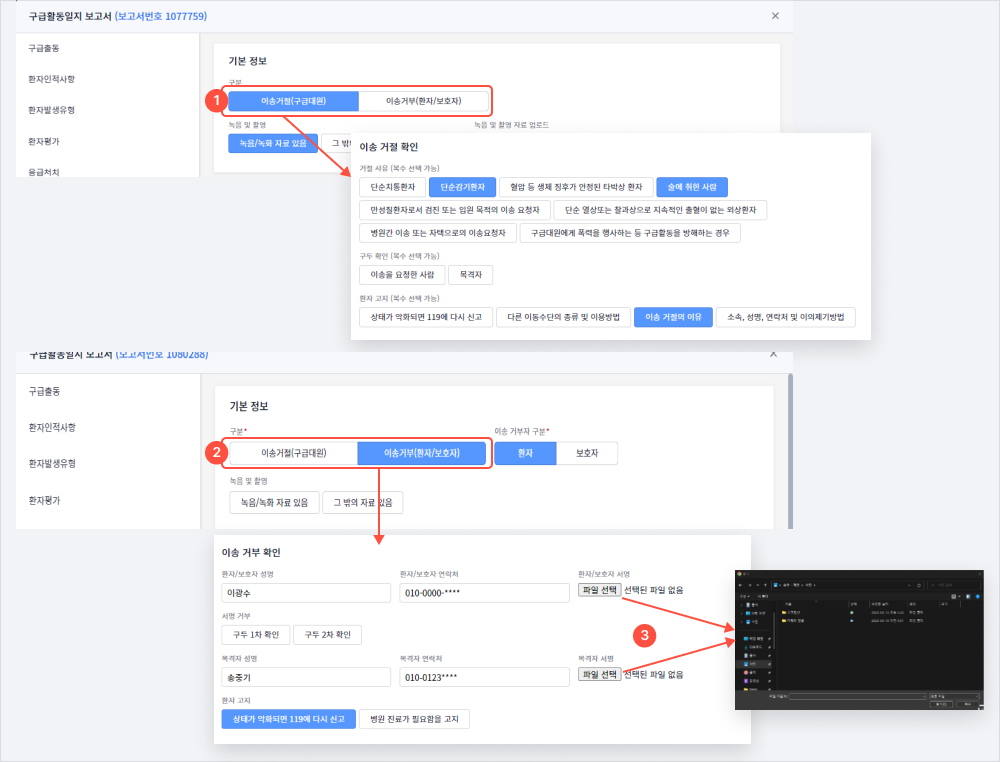Click the refresh icon in file dialog
Viewport: 1000px width, 762px height.
tap(919, 585)
